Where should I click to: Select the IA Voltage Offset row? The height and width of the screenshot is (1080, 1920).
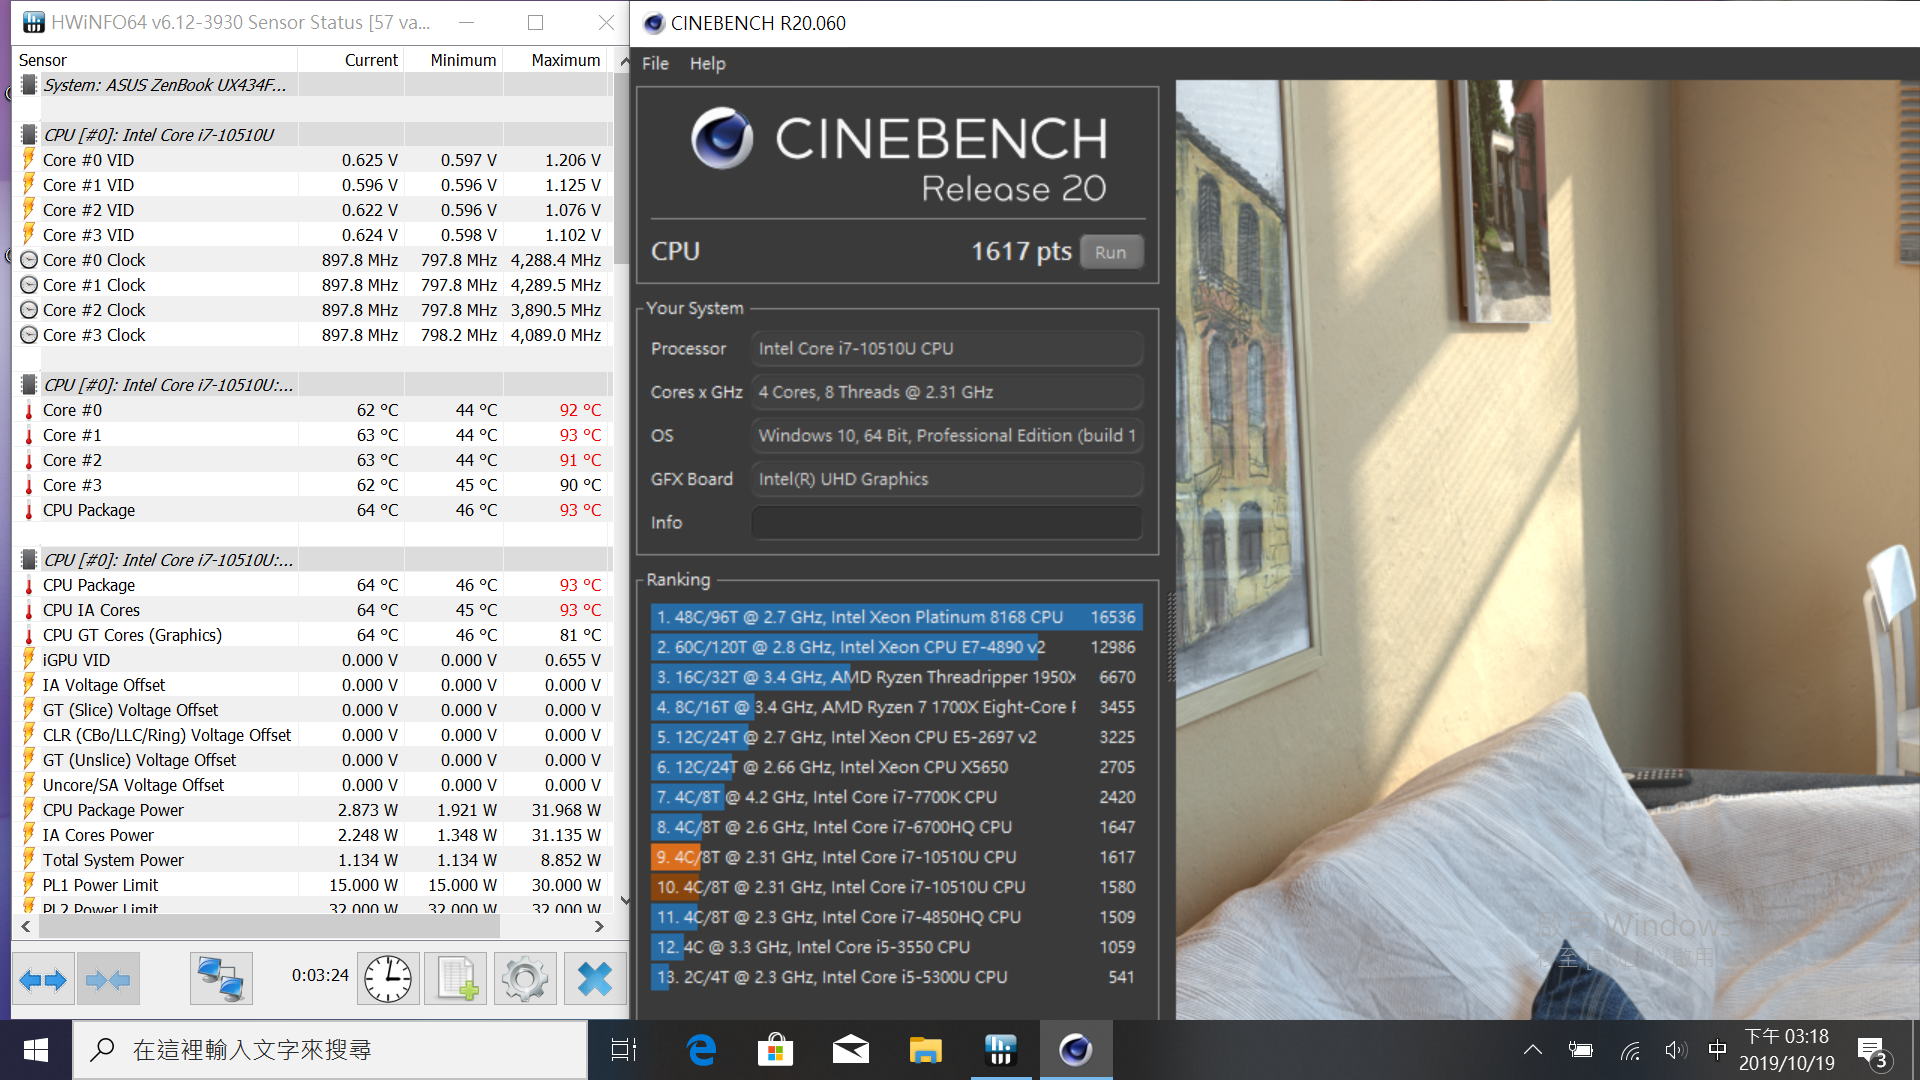click(x=311, y=685)
